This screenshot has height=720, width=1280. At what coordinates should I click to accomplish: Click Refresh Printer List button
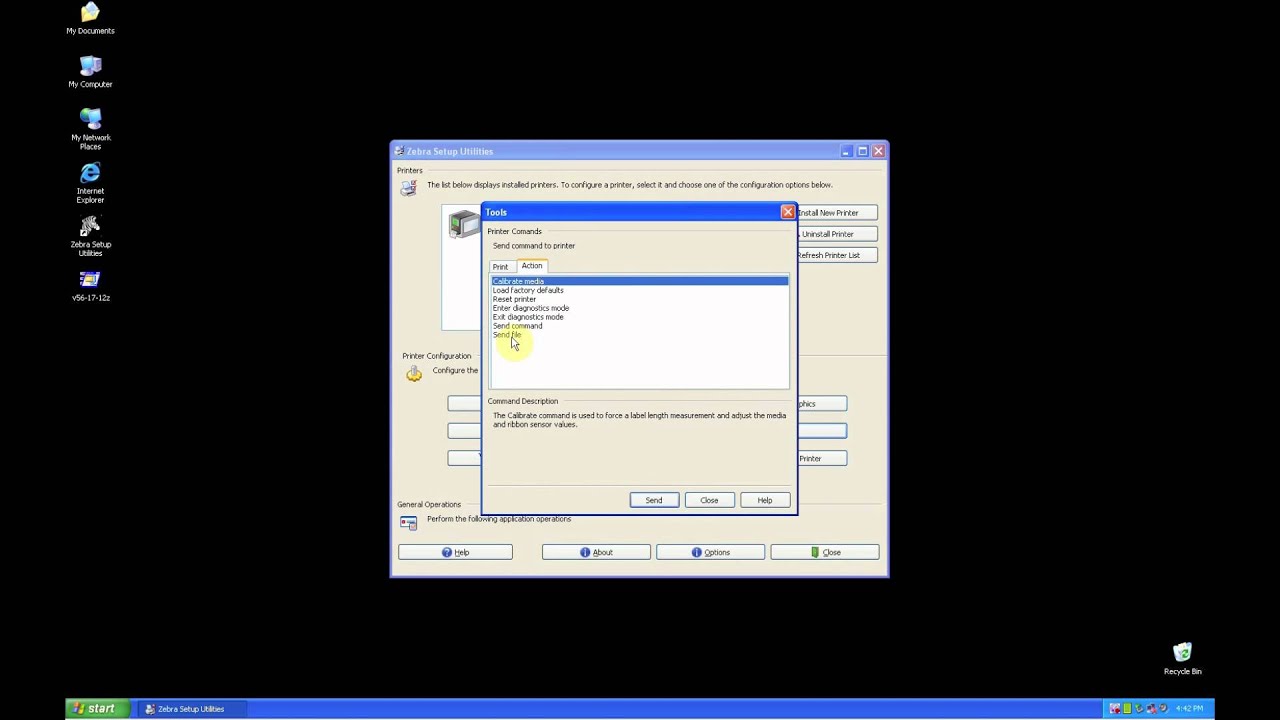click(836, 255)
